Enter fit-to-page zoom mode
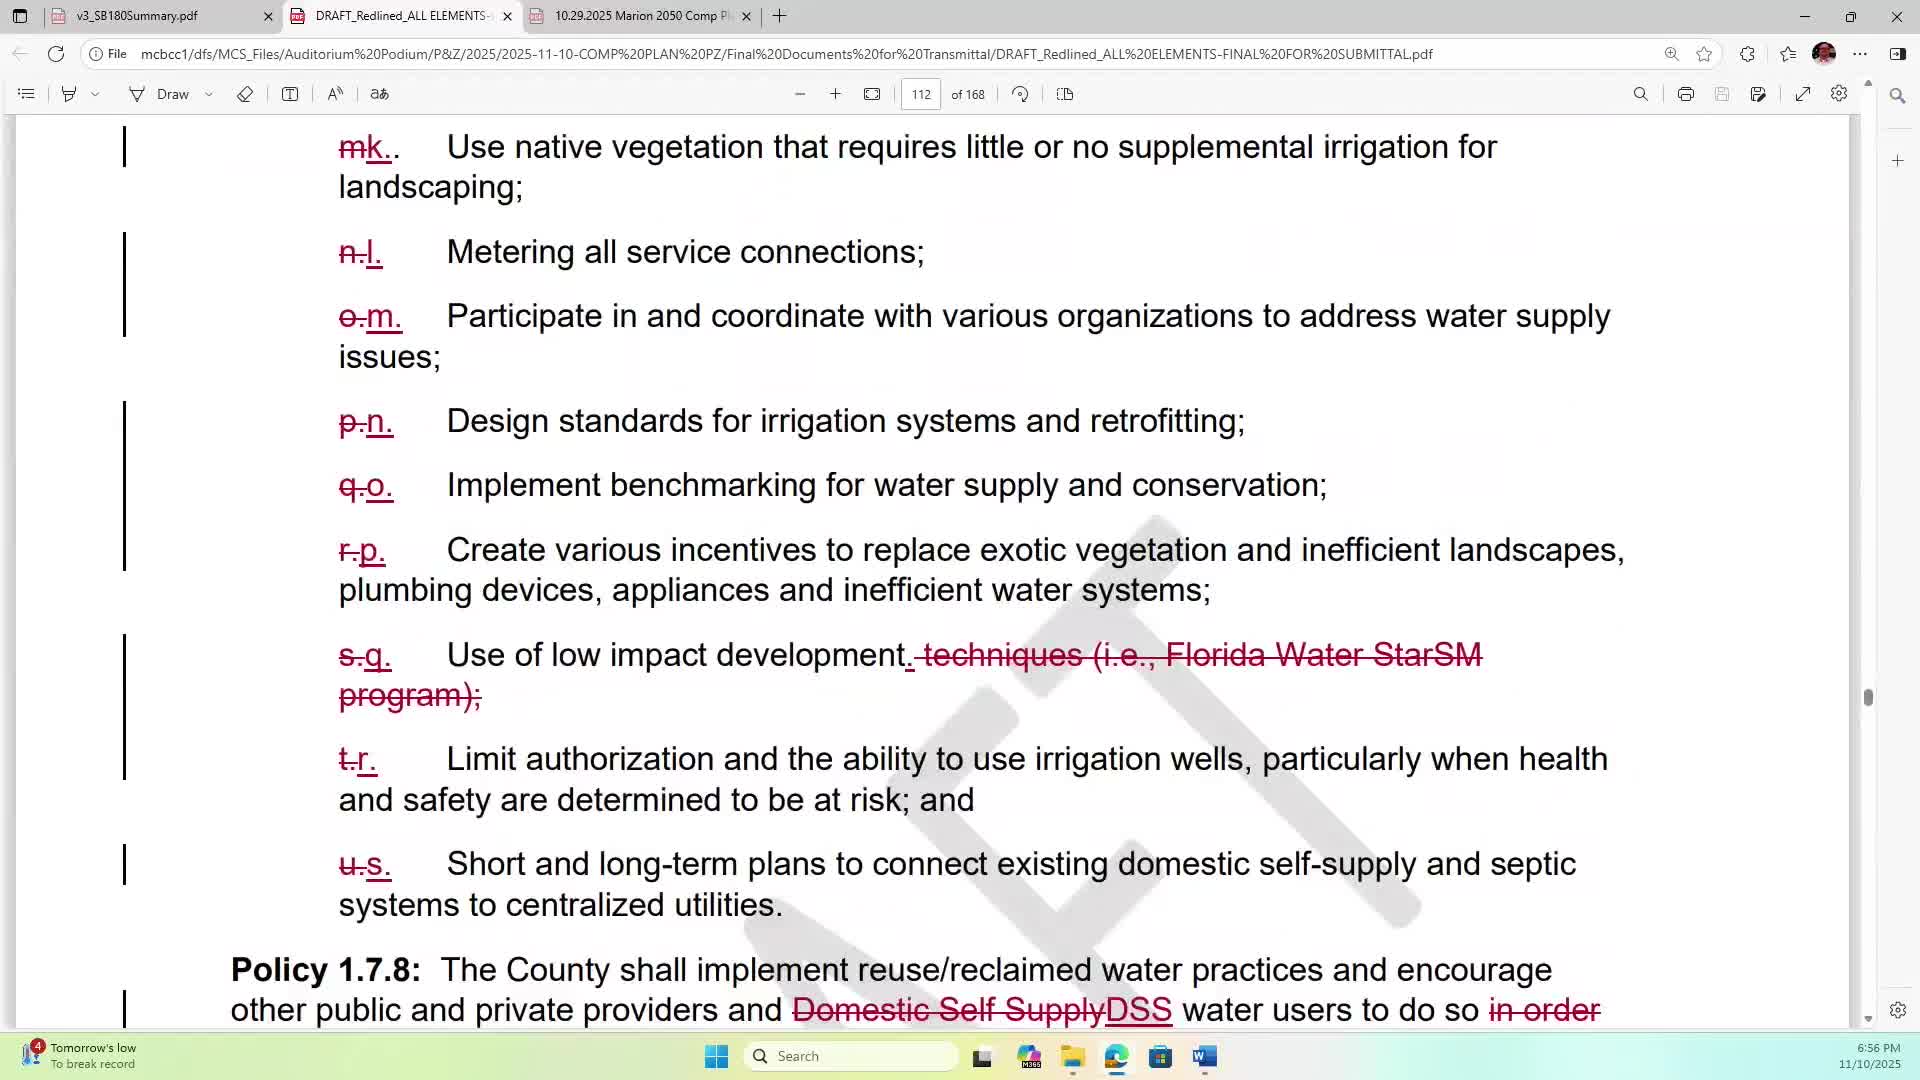 pyautogui.click(x=872, y=93)
